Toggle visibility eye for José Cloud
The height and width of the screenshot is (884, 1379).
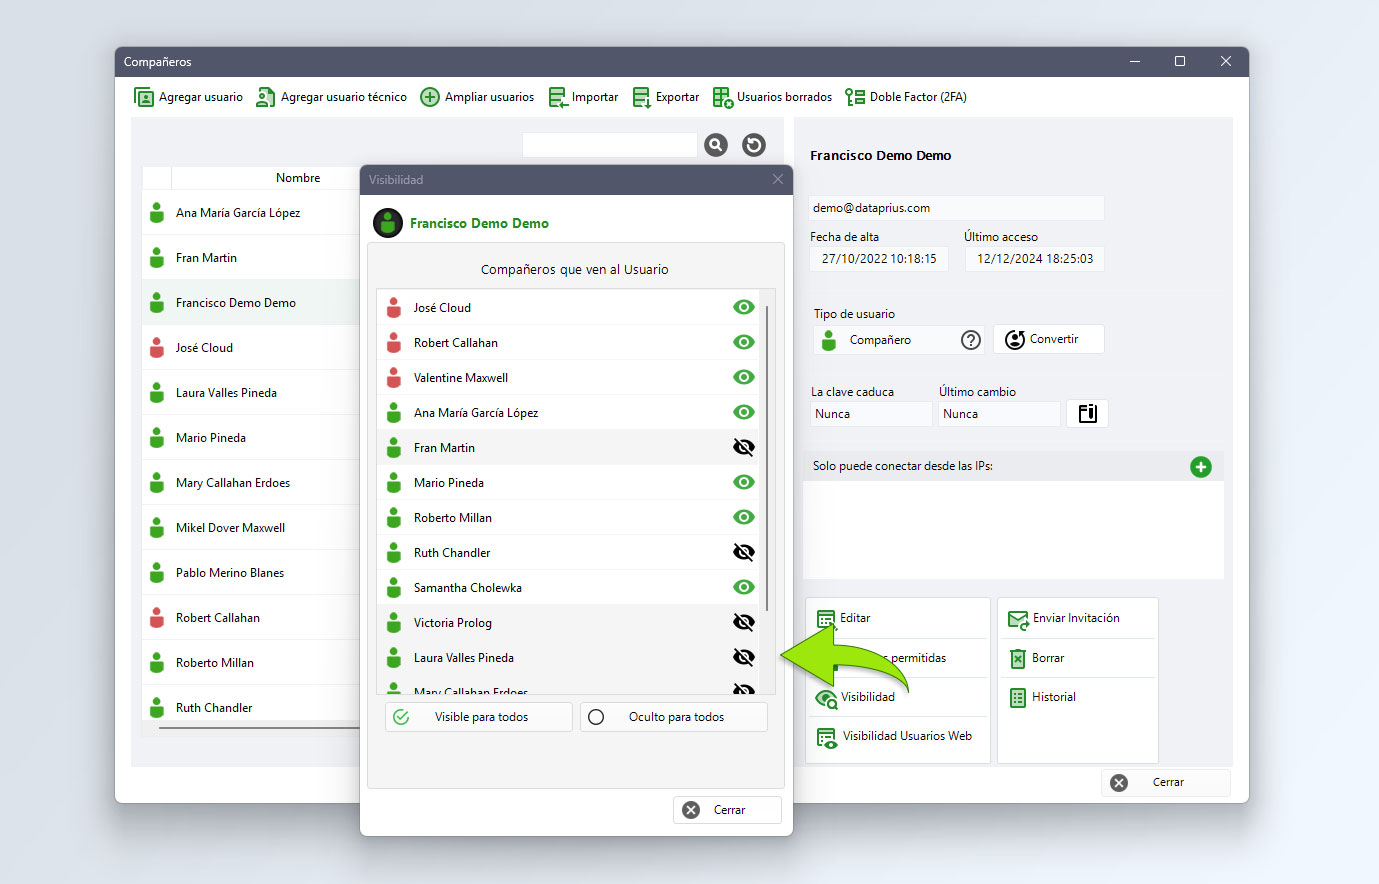[x=743, y=307]
